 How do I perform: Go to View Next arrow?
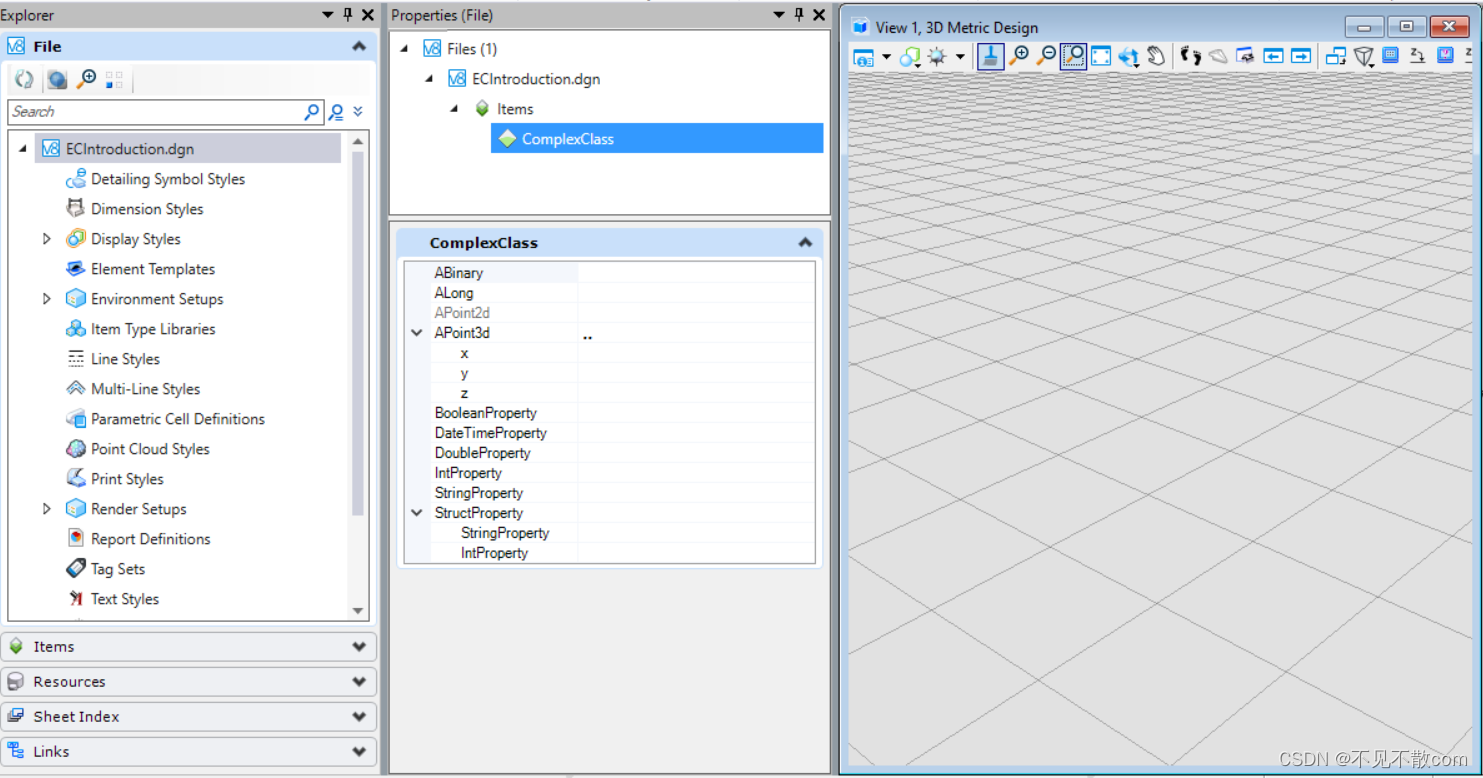[1300, 57]
